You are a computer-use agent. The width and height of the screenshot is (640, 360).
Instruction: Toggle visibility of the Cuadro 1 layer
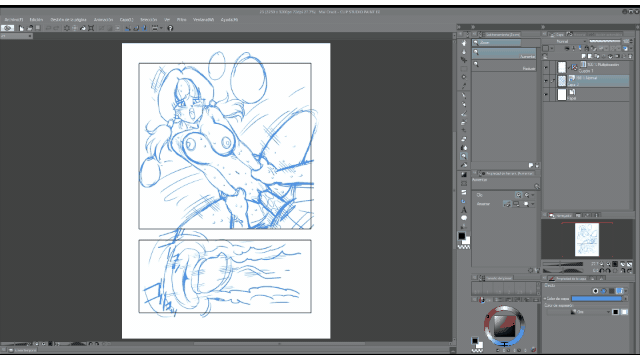(x=546, y=67)
